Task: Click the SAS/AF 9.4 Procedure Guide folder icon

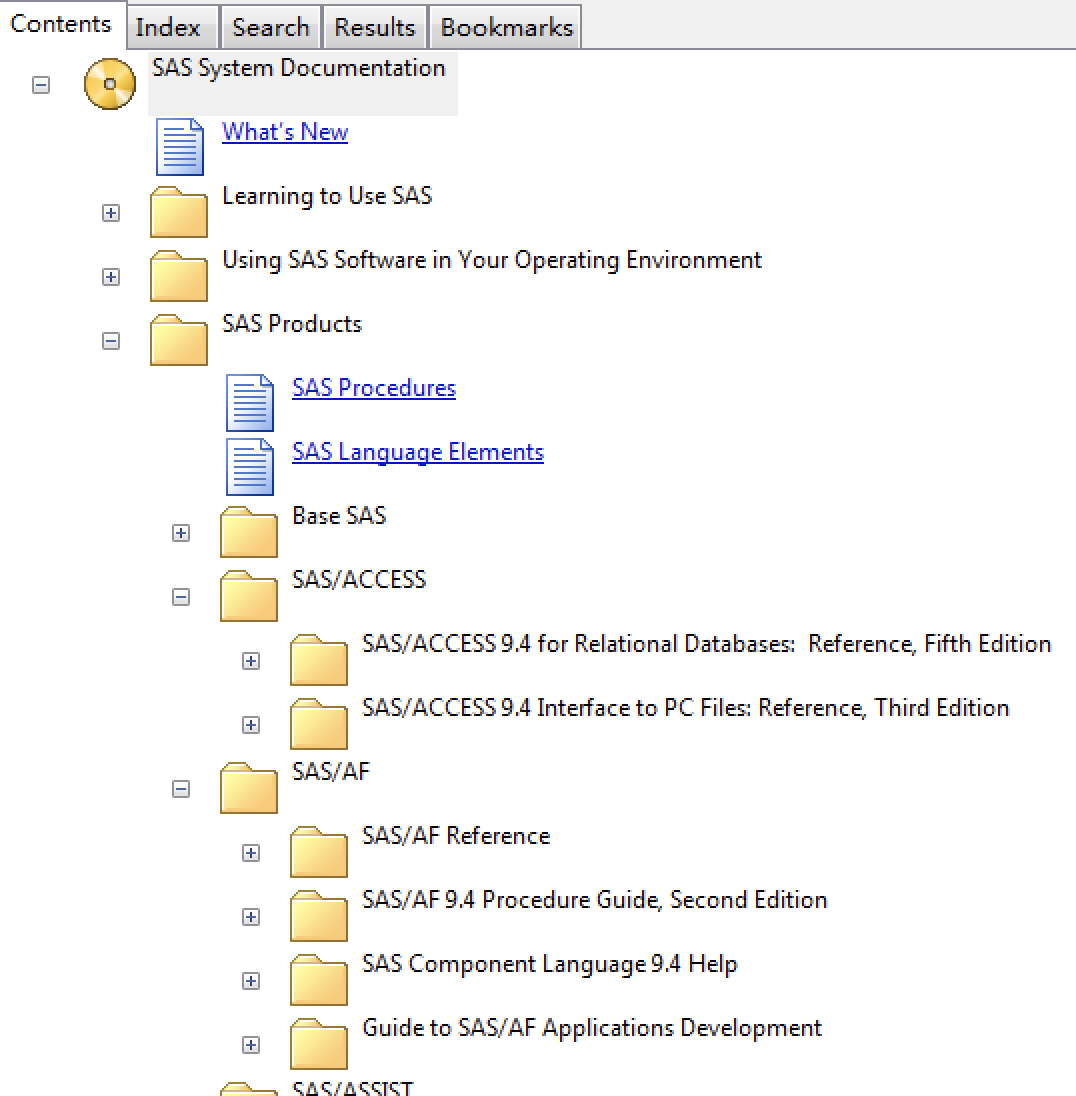Action: coord(319,916)
